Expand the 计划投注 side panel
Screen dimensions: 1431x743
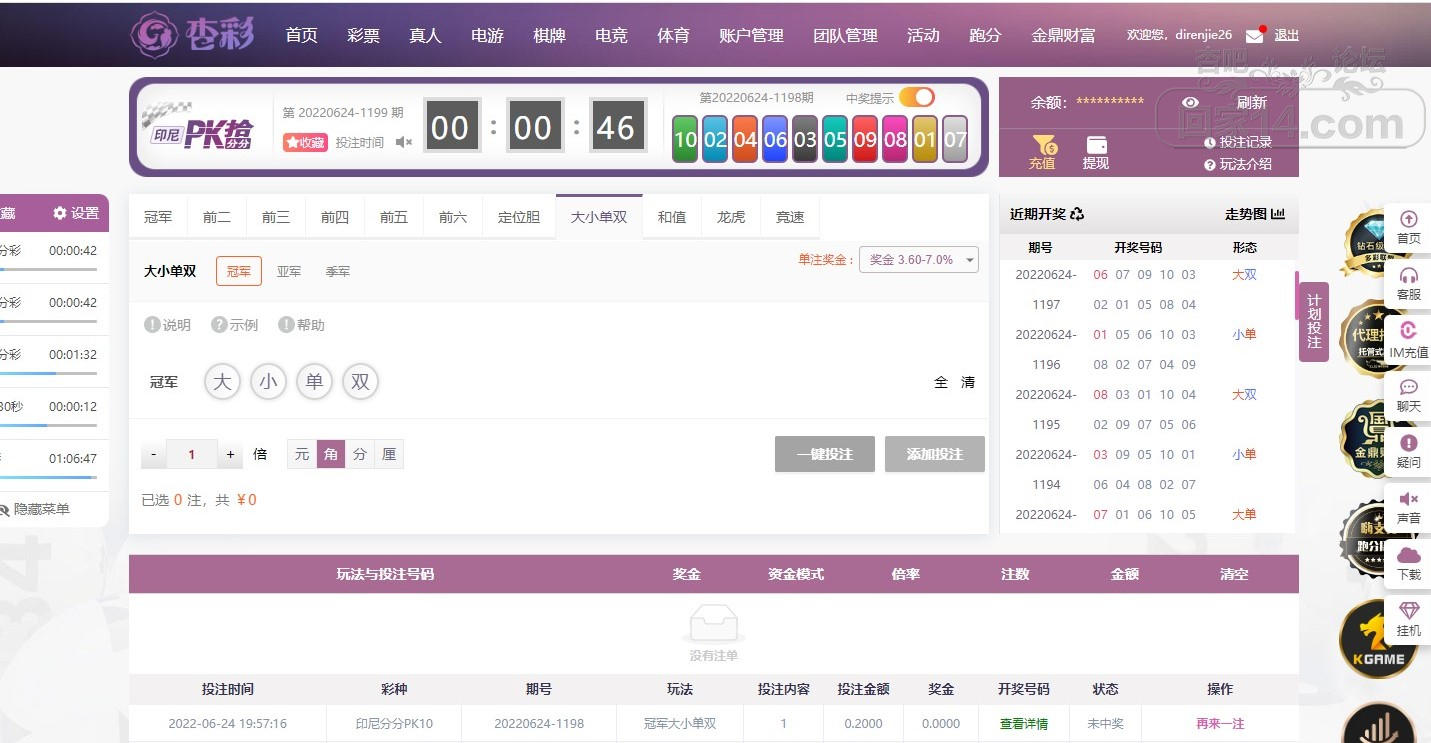1314,321
